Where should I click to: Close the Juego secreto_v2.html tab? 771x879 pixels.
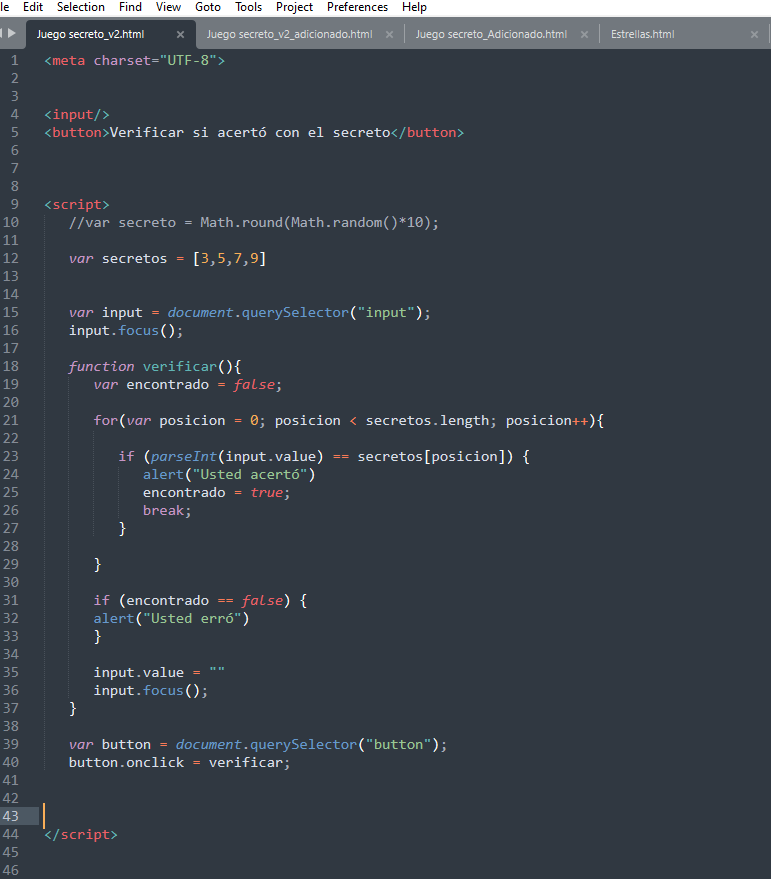pyautogui.click(x=181, y=35)
